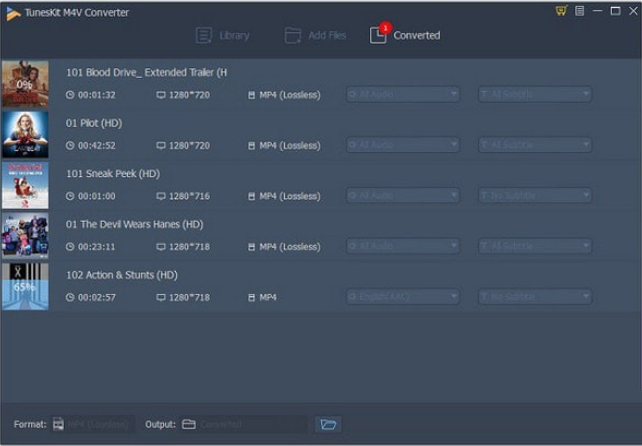Click the 101 Blood Drive_ Extended Trailer title
The image size is (642, 446).
coord(146,72)
